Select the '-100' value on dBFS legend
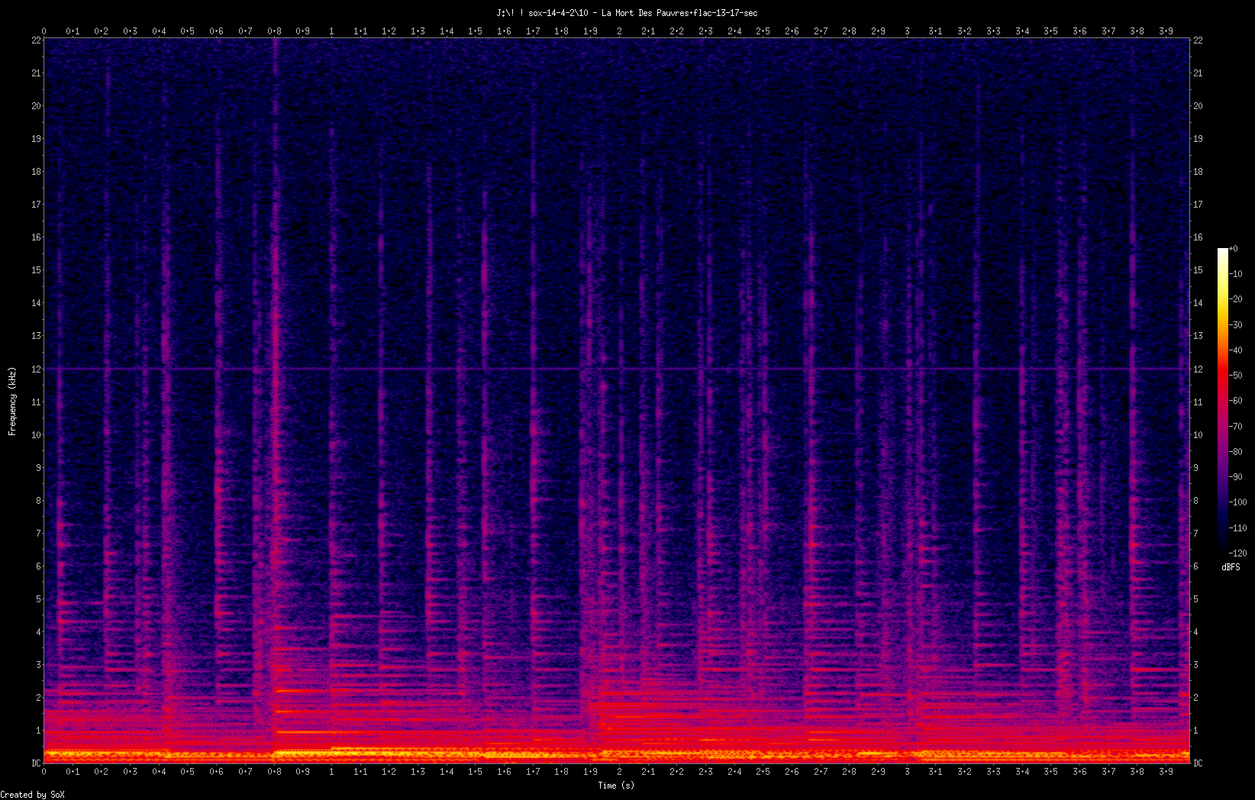Screen dimensions: 1255x800 click(x=1239, y=501)
